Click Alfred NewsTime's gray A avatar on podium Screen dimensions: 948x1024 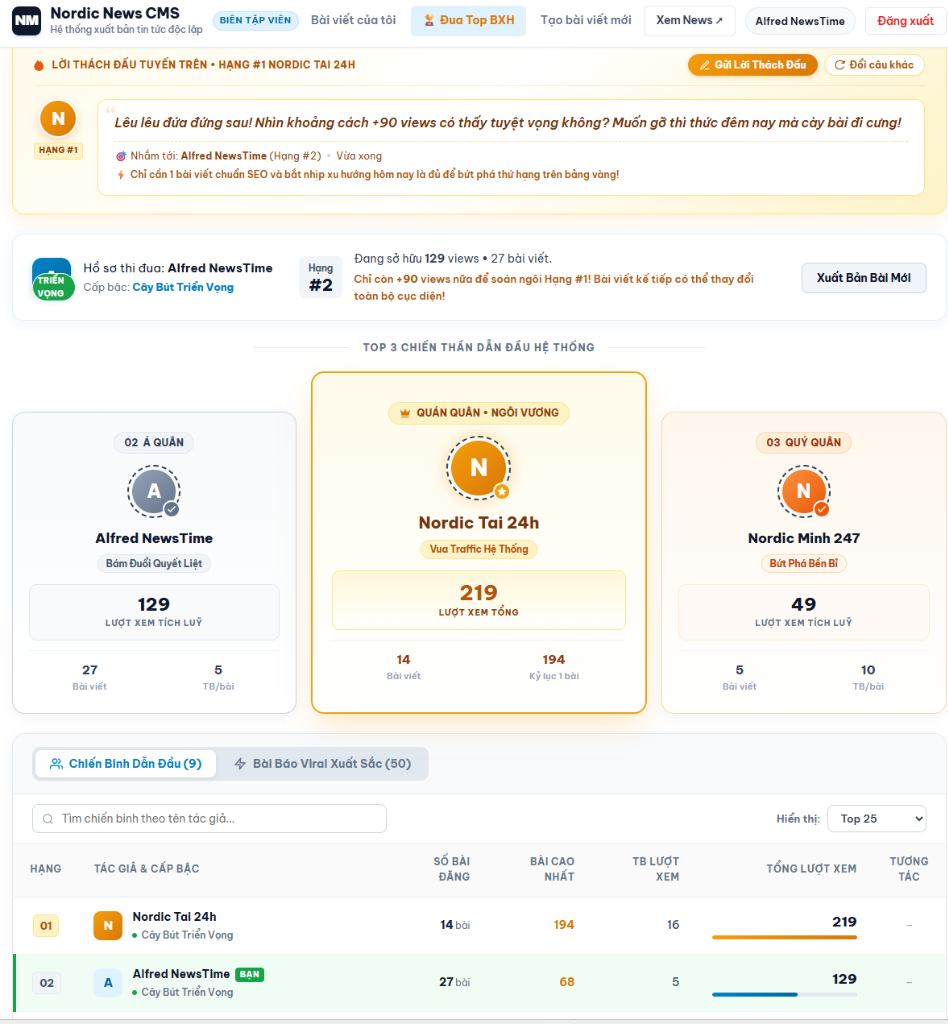(154, 491)
